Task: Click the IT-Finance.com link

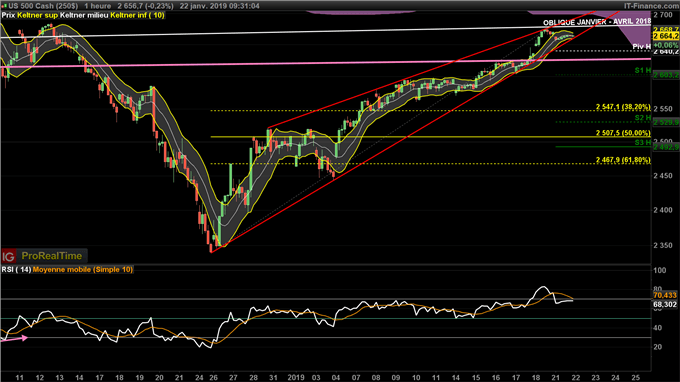Action: 651,6
